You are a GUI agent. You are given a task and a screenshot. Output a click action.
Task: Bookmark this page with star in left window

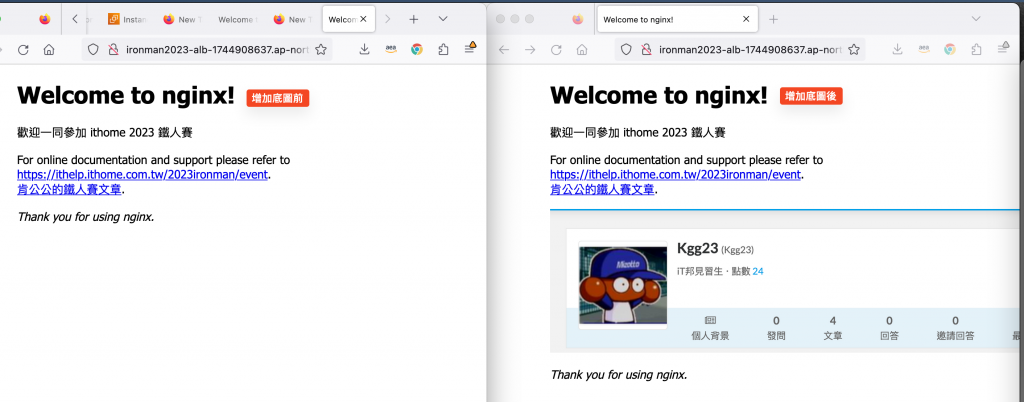tap(321, 49)
